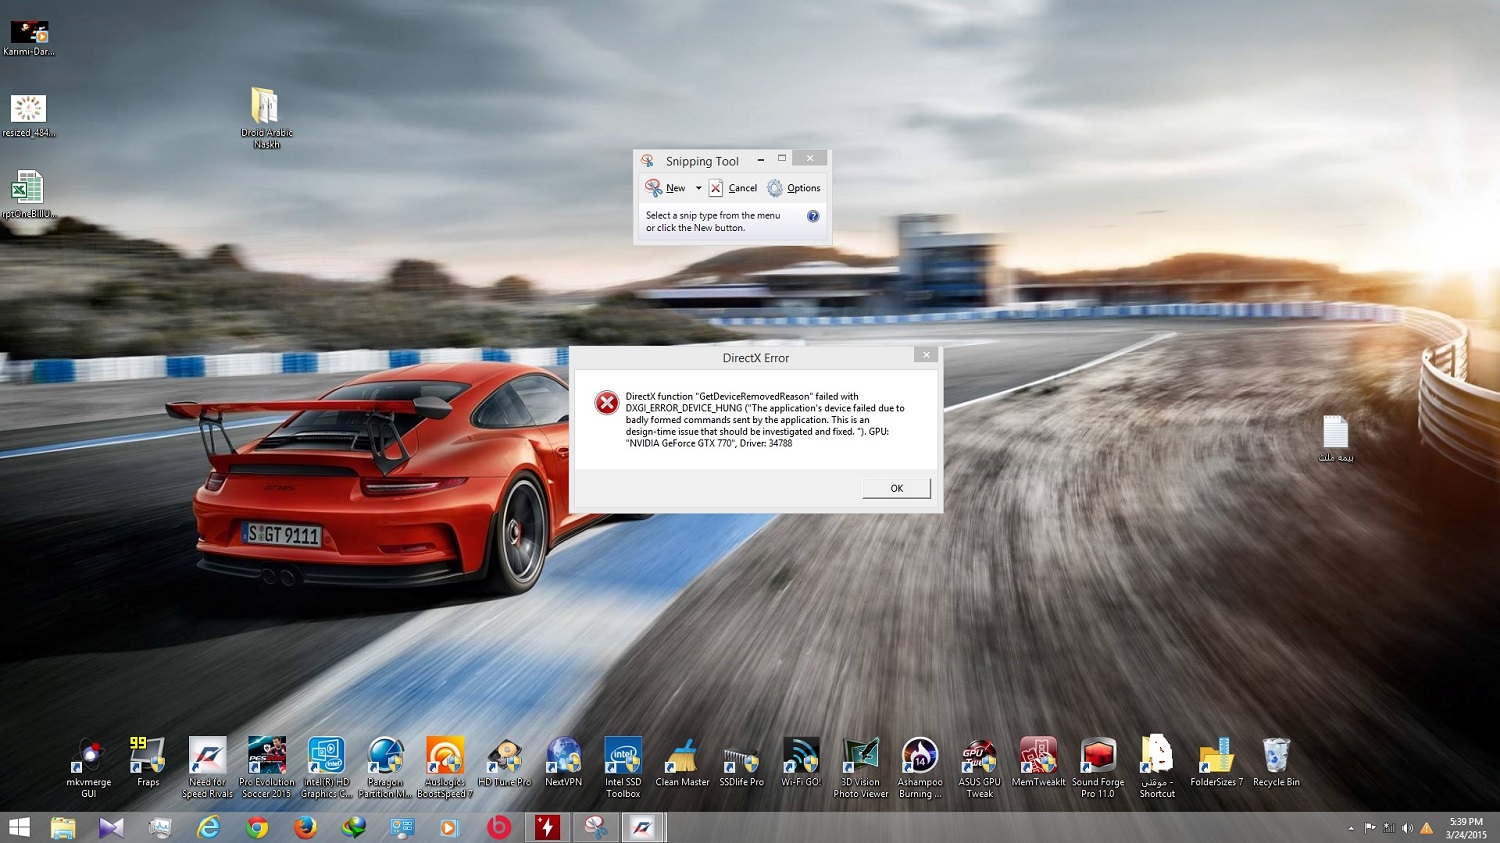The width and height of the screenshot is (1500, 843).
Task: Expand the New snip type dropdown arrow
Action: tap(698, 188)
